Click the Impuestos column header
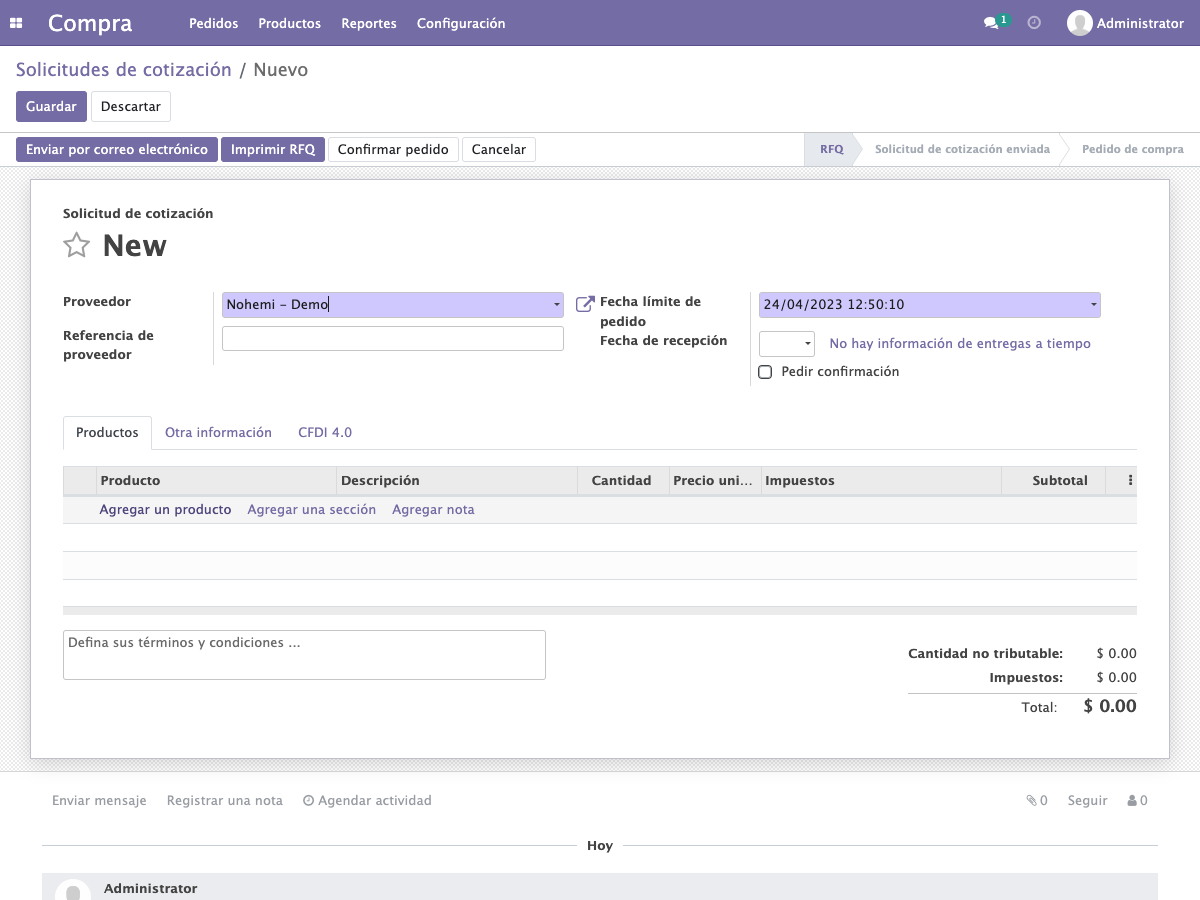The width and height of the screenshot is (1200, 900). (881, 481)
